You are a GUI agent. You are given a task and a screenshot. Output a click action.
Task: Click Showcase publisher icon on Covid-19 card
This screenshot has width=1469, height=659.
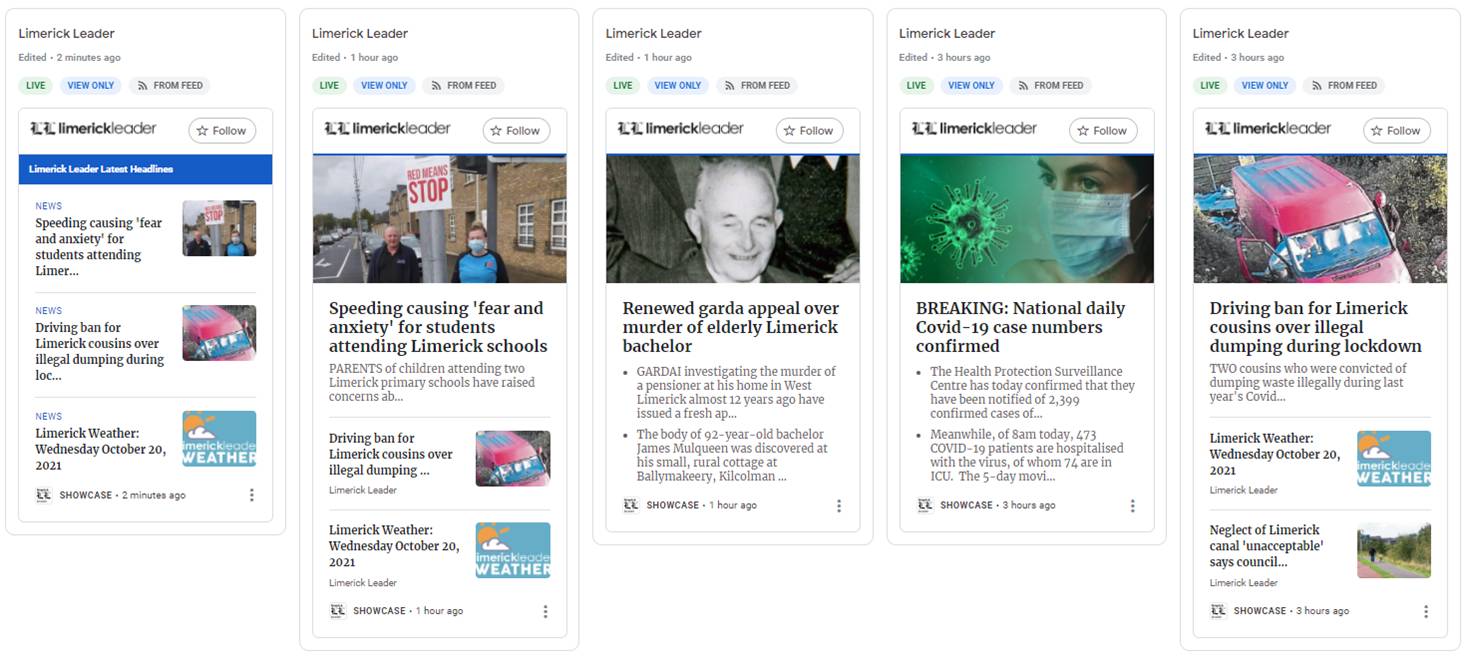coord(924,505)
